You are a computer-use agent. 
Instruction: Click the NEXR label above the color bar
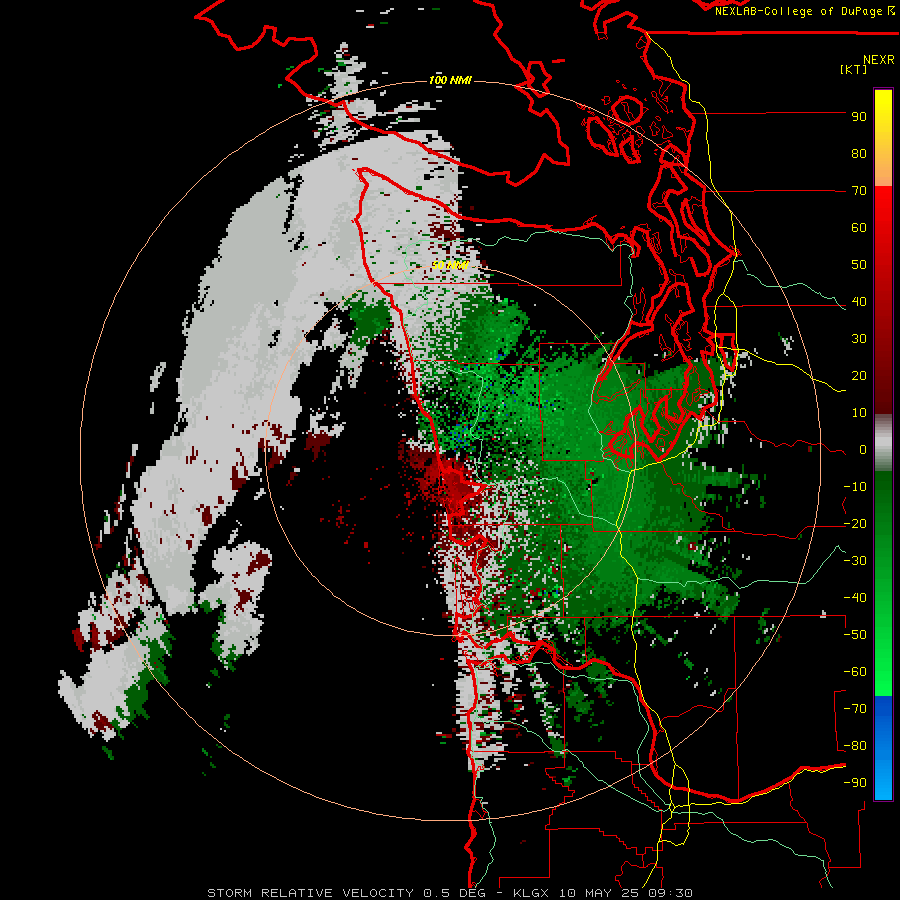tap(879, 60)
